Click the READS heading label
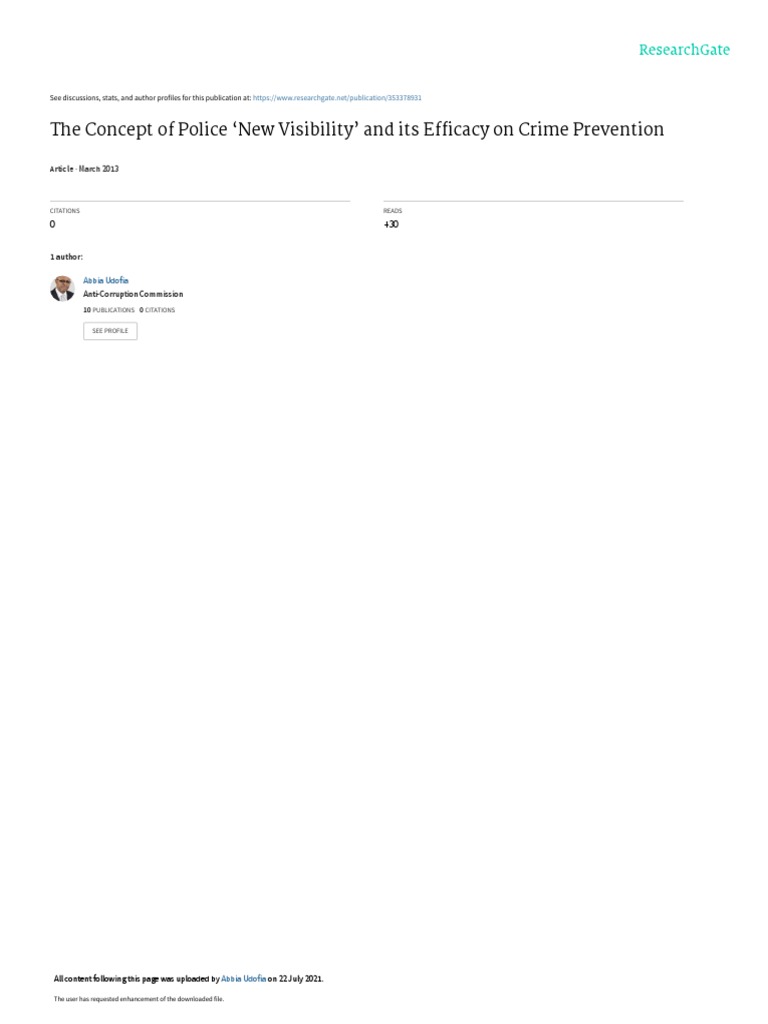 392,211
